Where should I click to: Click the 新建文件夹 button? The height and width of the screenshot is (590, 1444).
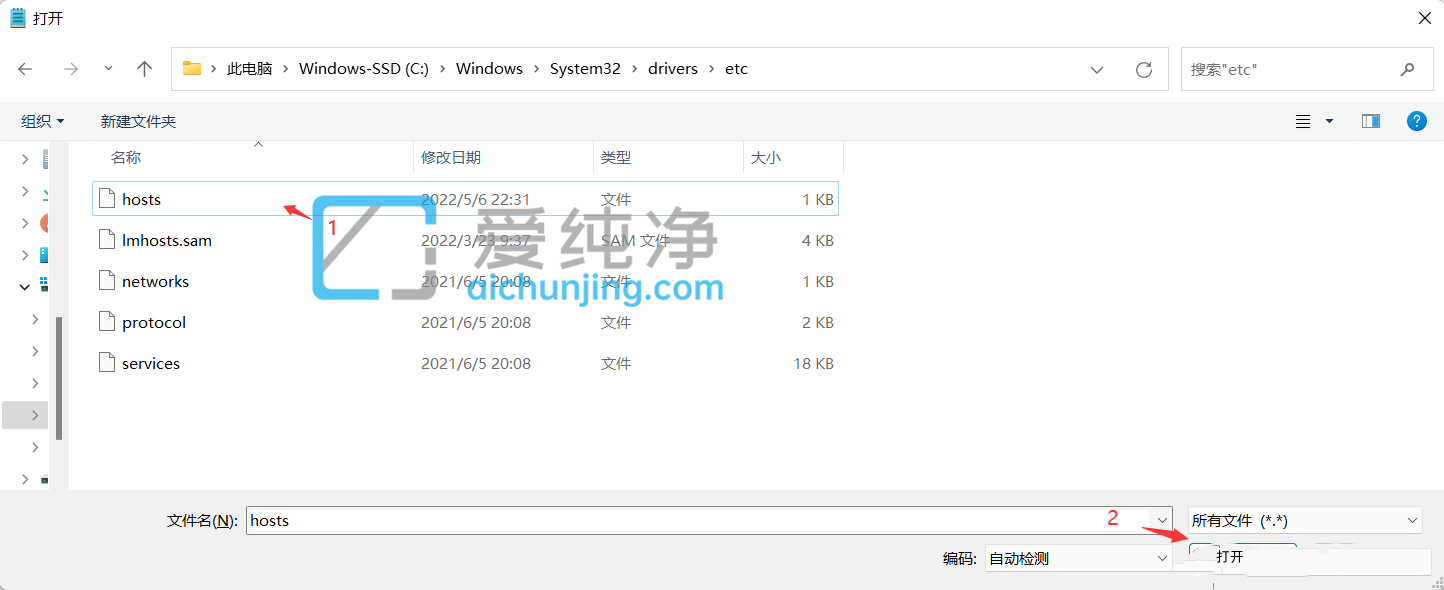(140, 120)
